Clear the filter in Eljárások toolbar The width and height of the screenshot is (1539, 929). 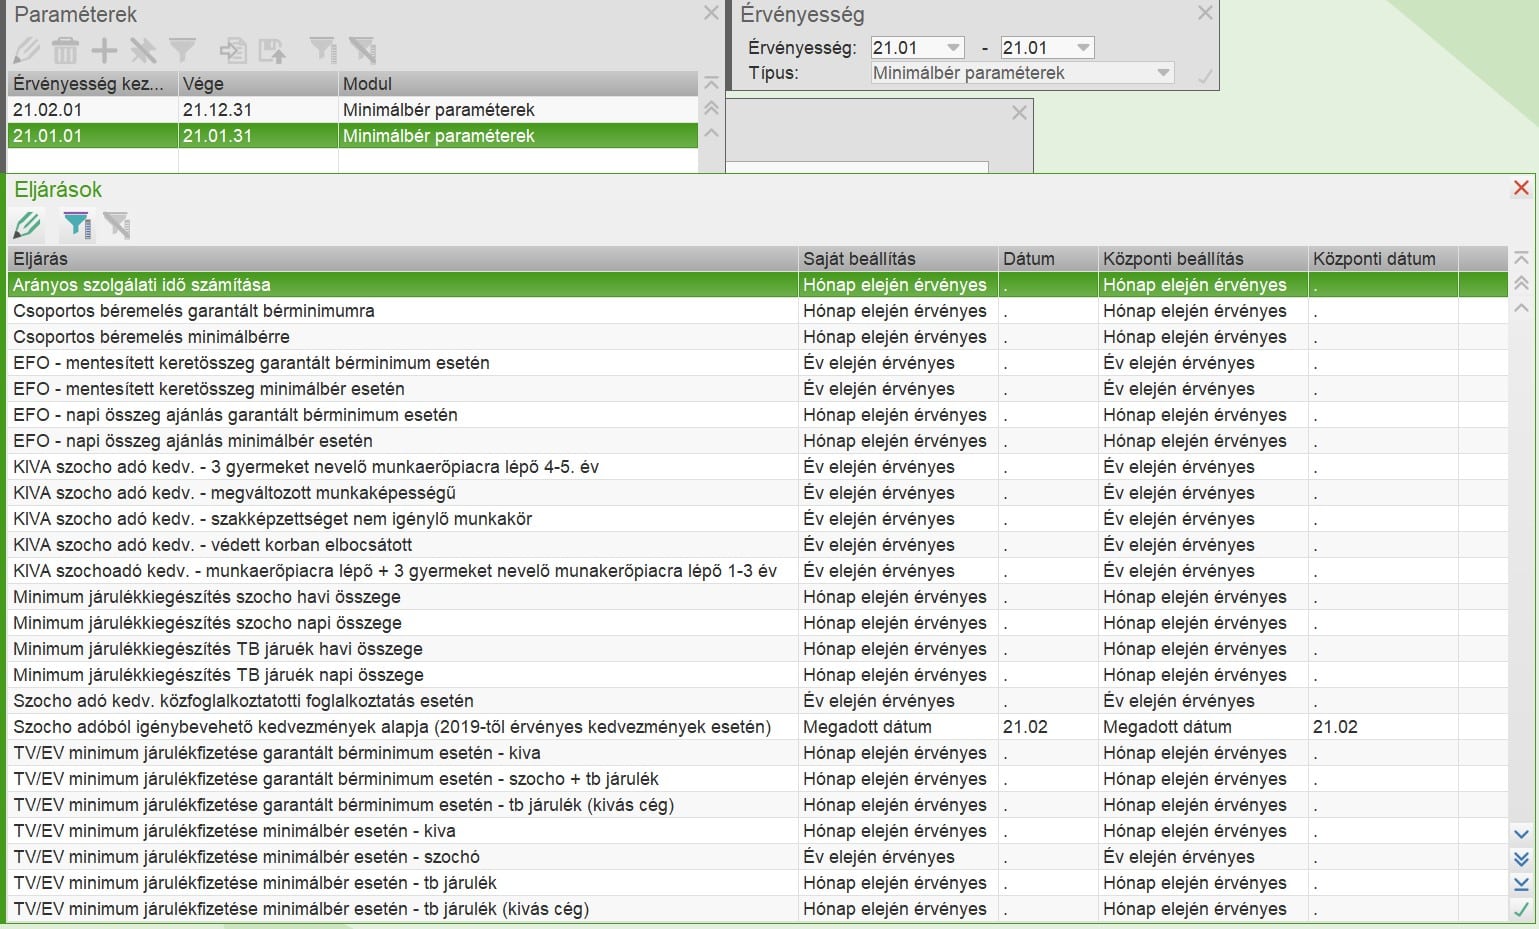click(x=117, y=225)
